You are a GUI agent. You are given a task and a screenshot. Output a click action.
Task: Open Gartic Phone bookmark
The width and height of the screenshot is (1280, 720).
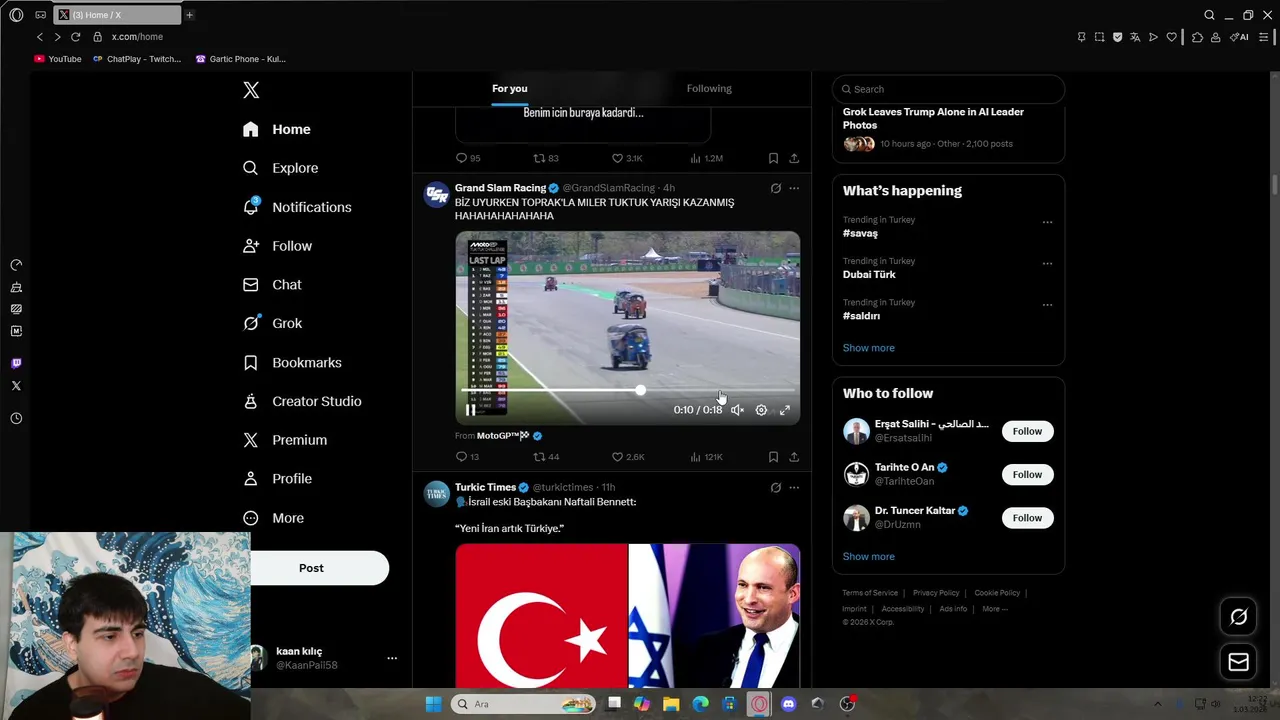click(x=241, y=59)
